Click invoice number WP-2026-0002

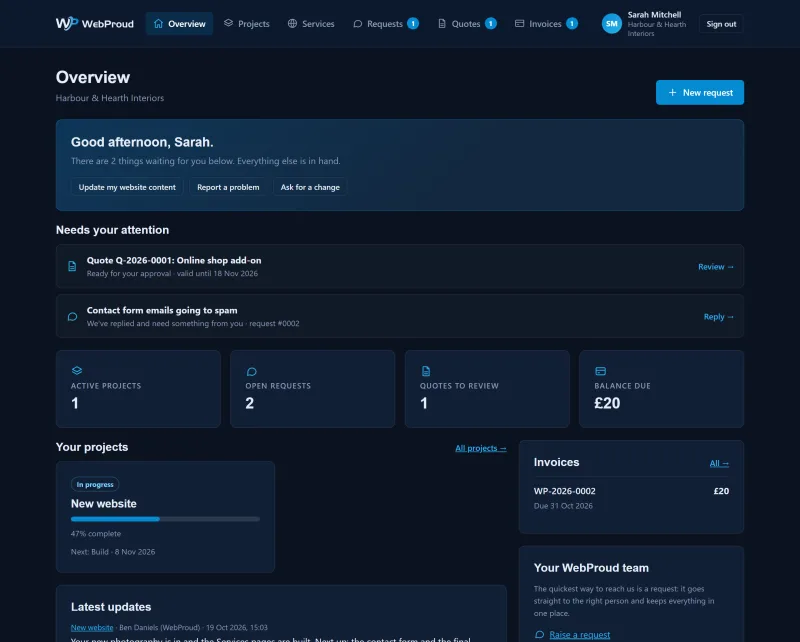point(564,491)
